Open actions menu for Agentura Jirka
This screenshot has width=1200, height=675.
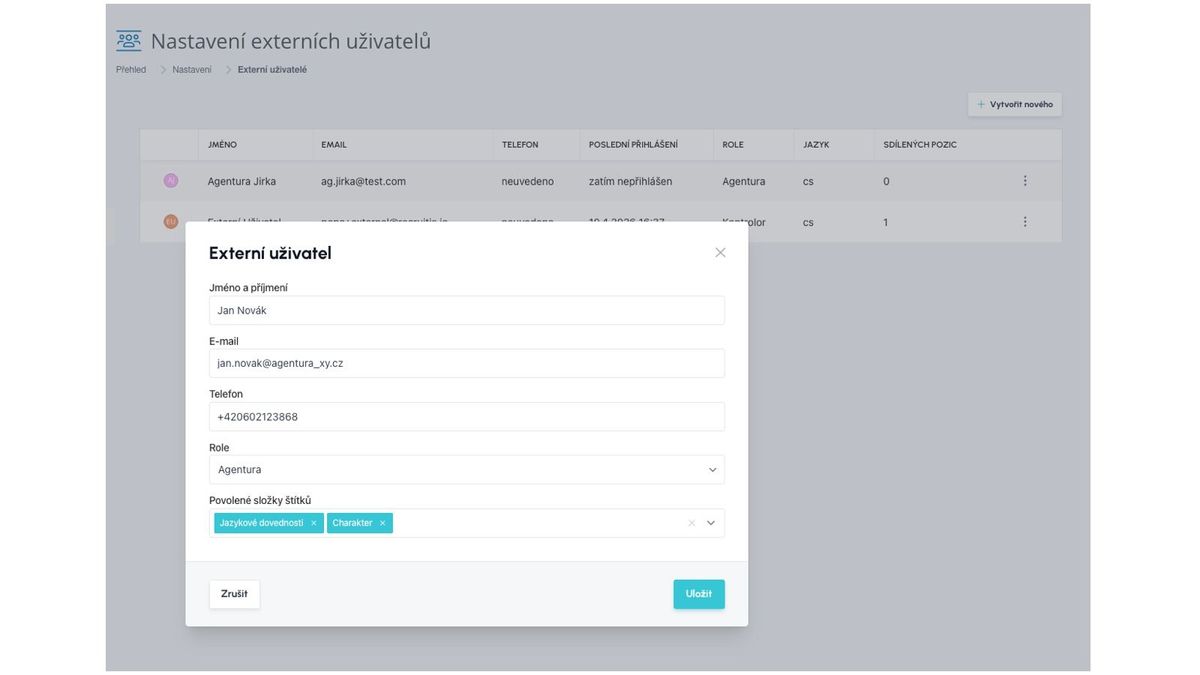click(1024, 181)
